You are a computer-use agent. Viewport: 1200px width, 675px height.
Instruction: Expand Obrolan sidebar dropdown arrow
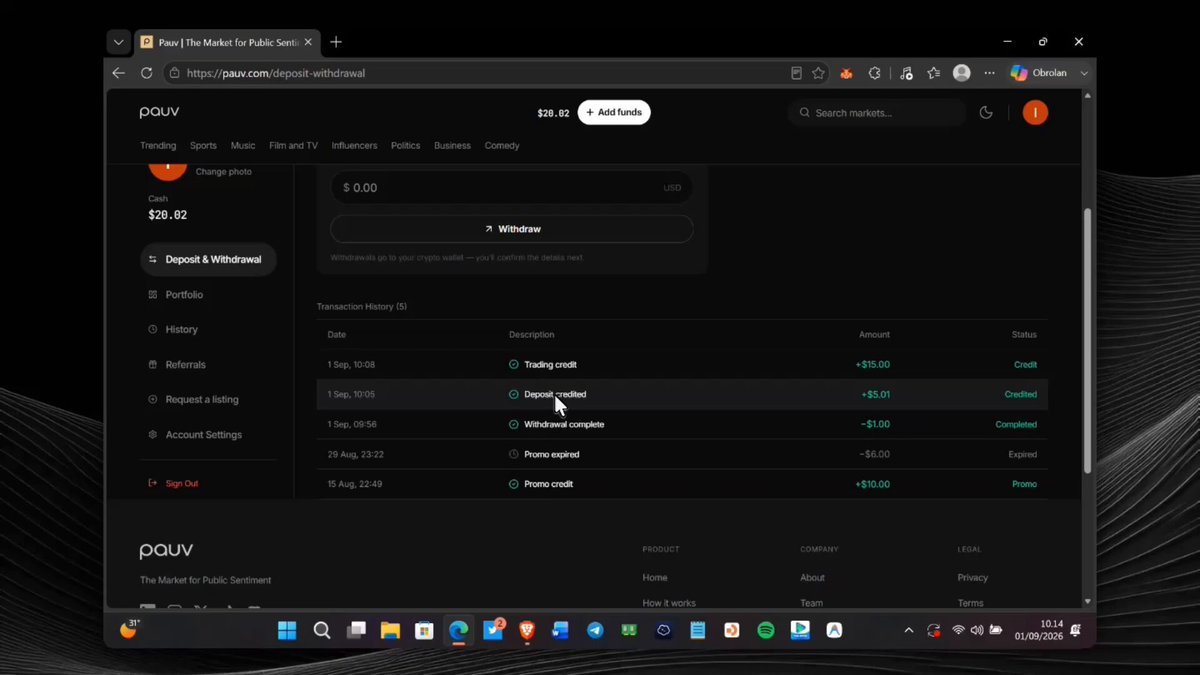1085,73
